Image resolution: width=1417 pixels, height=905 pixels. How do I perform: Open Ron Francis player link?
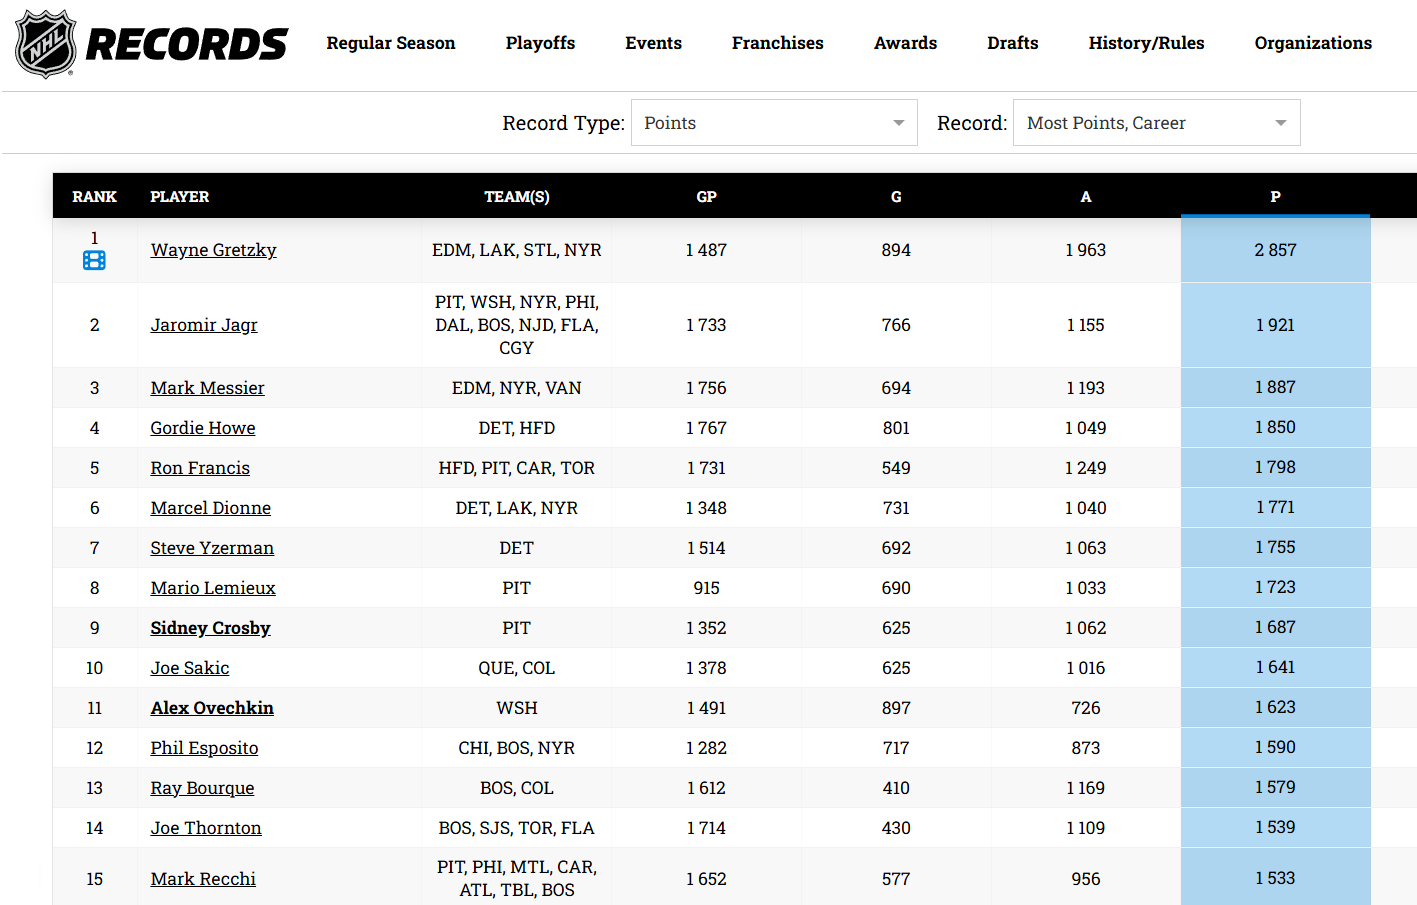pyautogui.click(x=200, y=468)
